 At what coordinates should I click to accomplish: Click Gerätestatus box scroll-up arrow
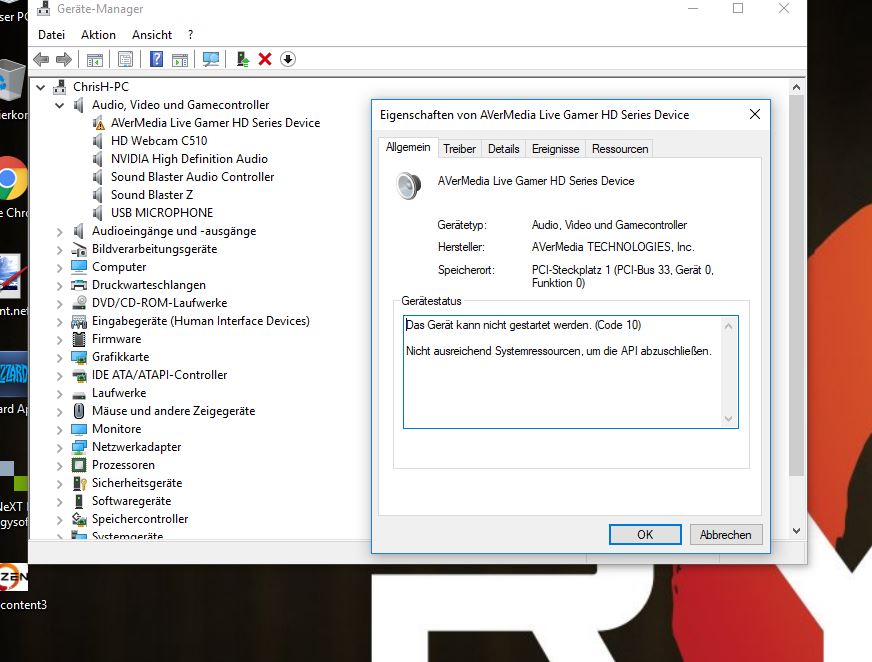(729, 326)
